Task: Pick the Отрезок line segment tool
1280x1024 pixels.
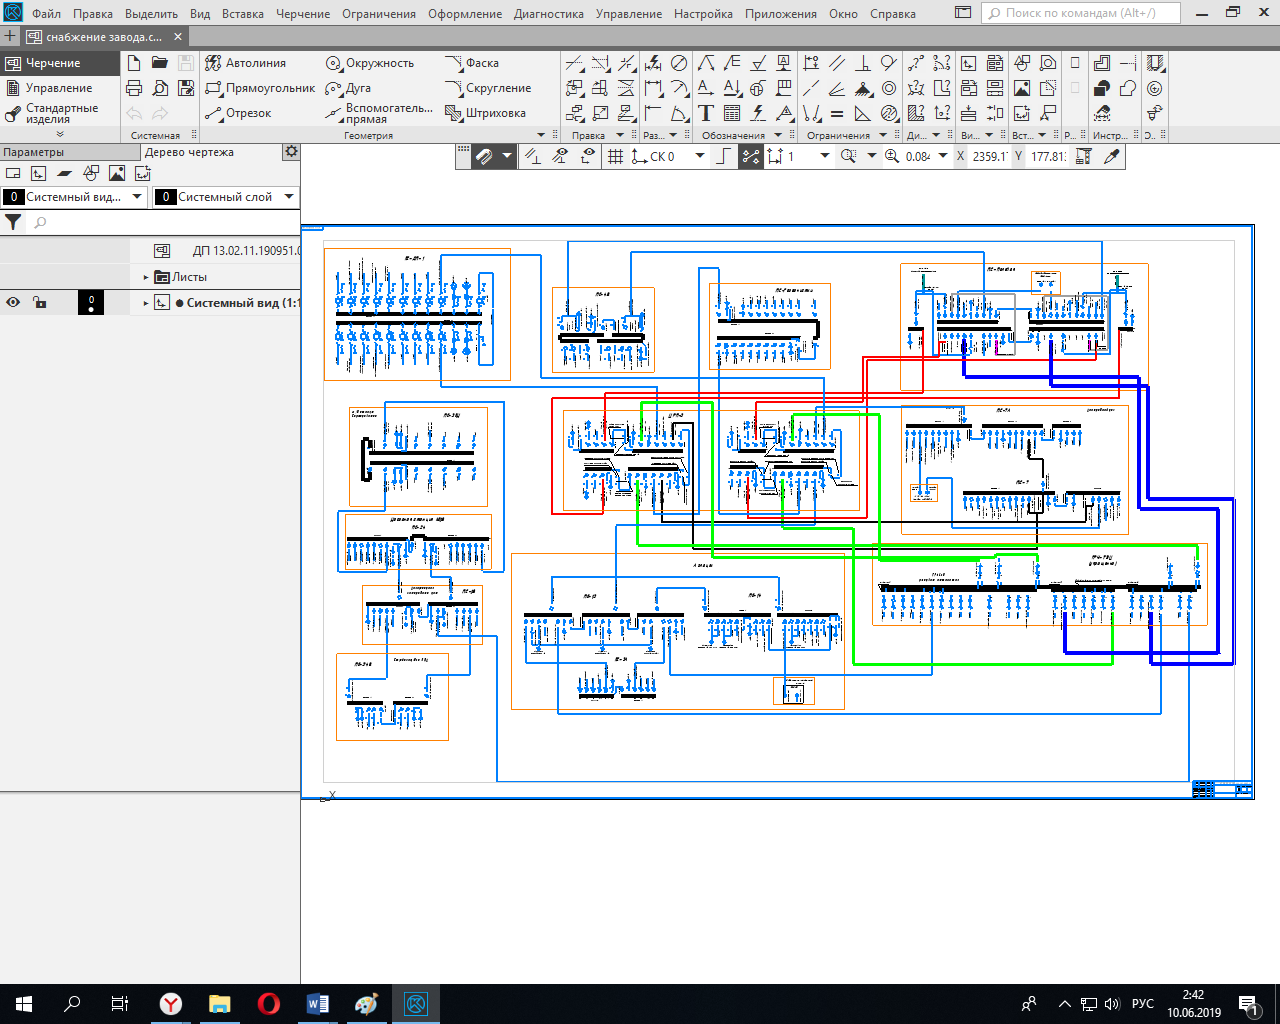Action: point(238,113)
